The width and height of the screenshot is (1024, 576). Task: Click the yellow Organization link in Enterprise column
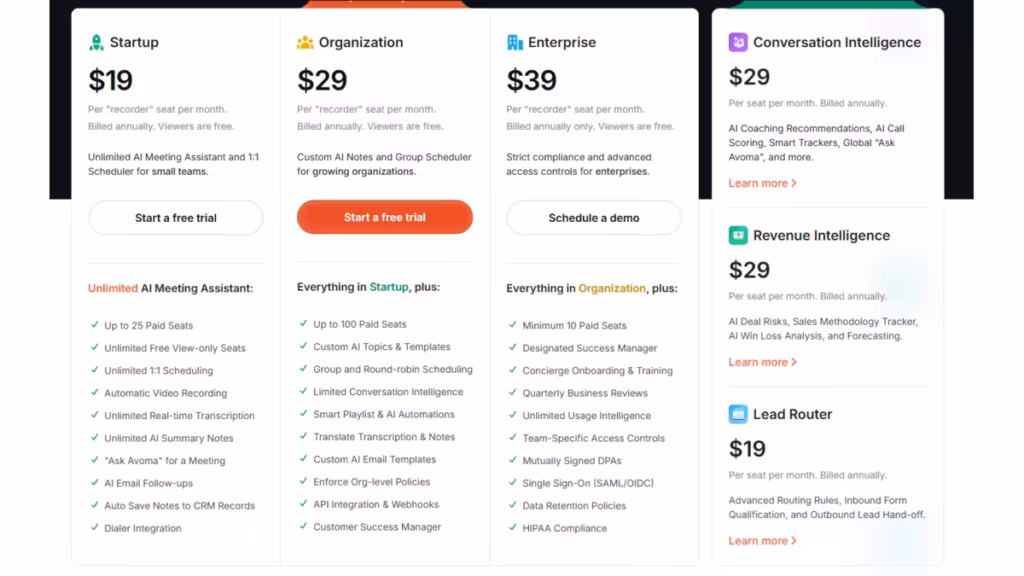[x=611, y=289]
